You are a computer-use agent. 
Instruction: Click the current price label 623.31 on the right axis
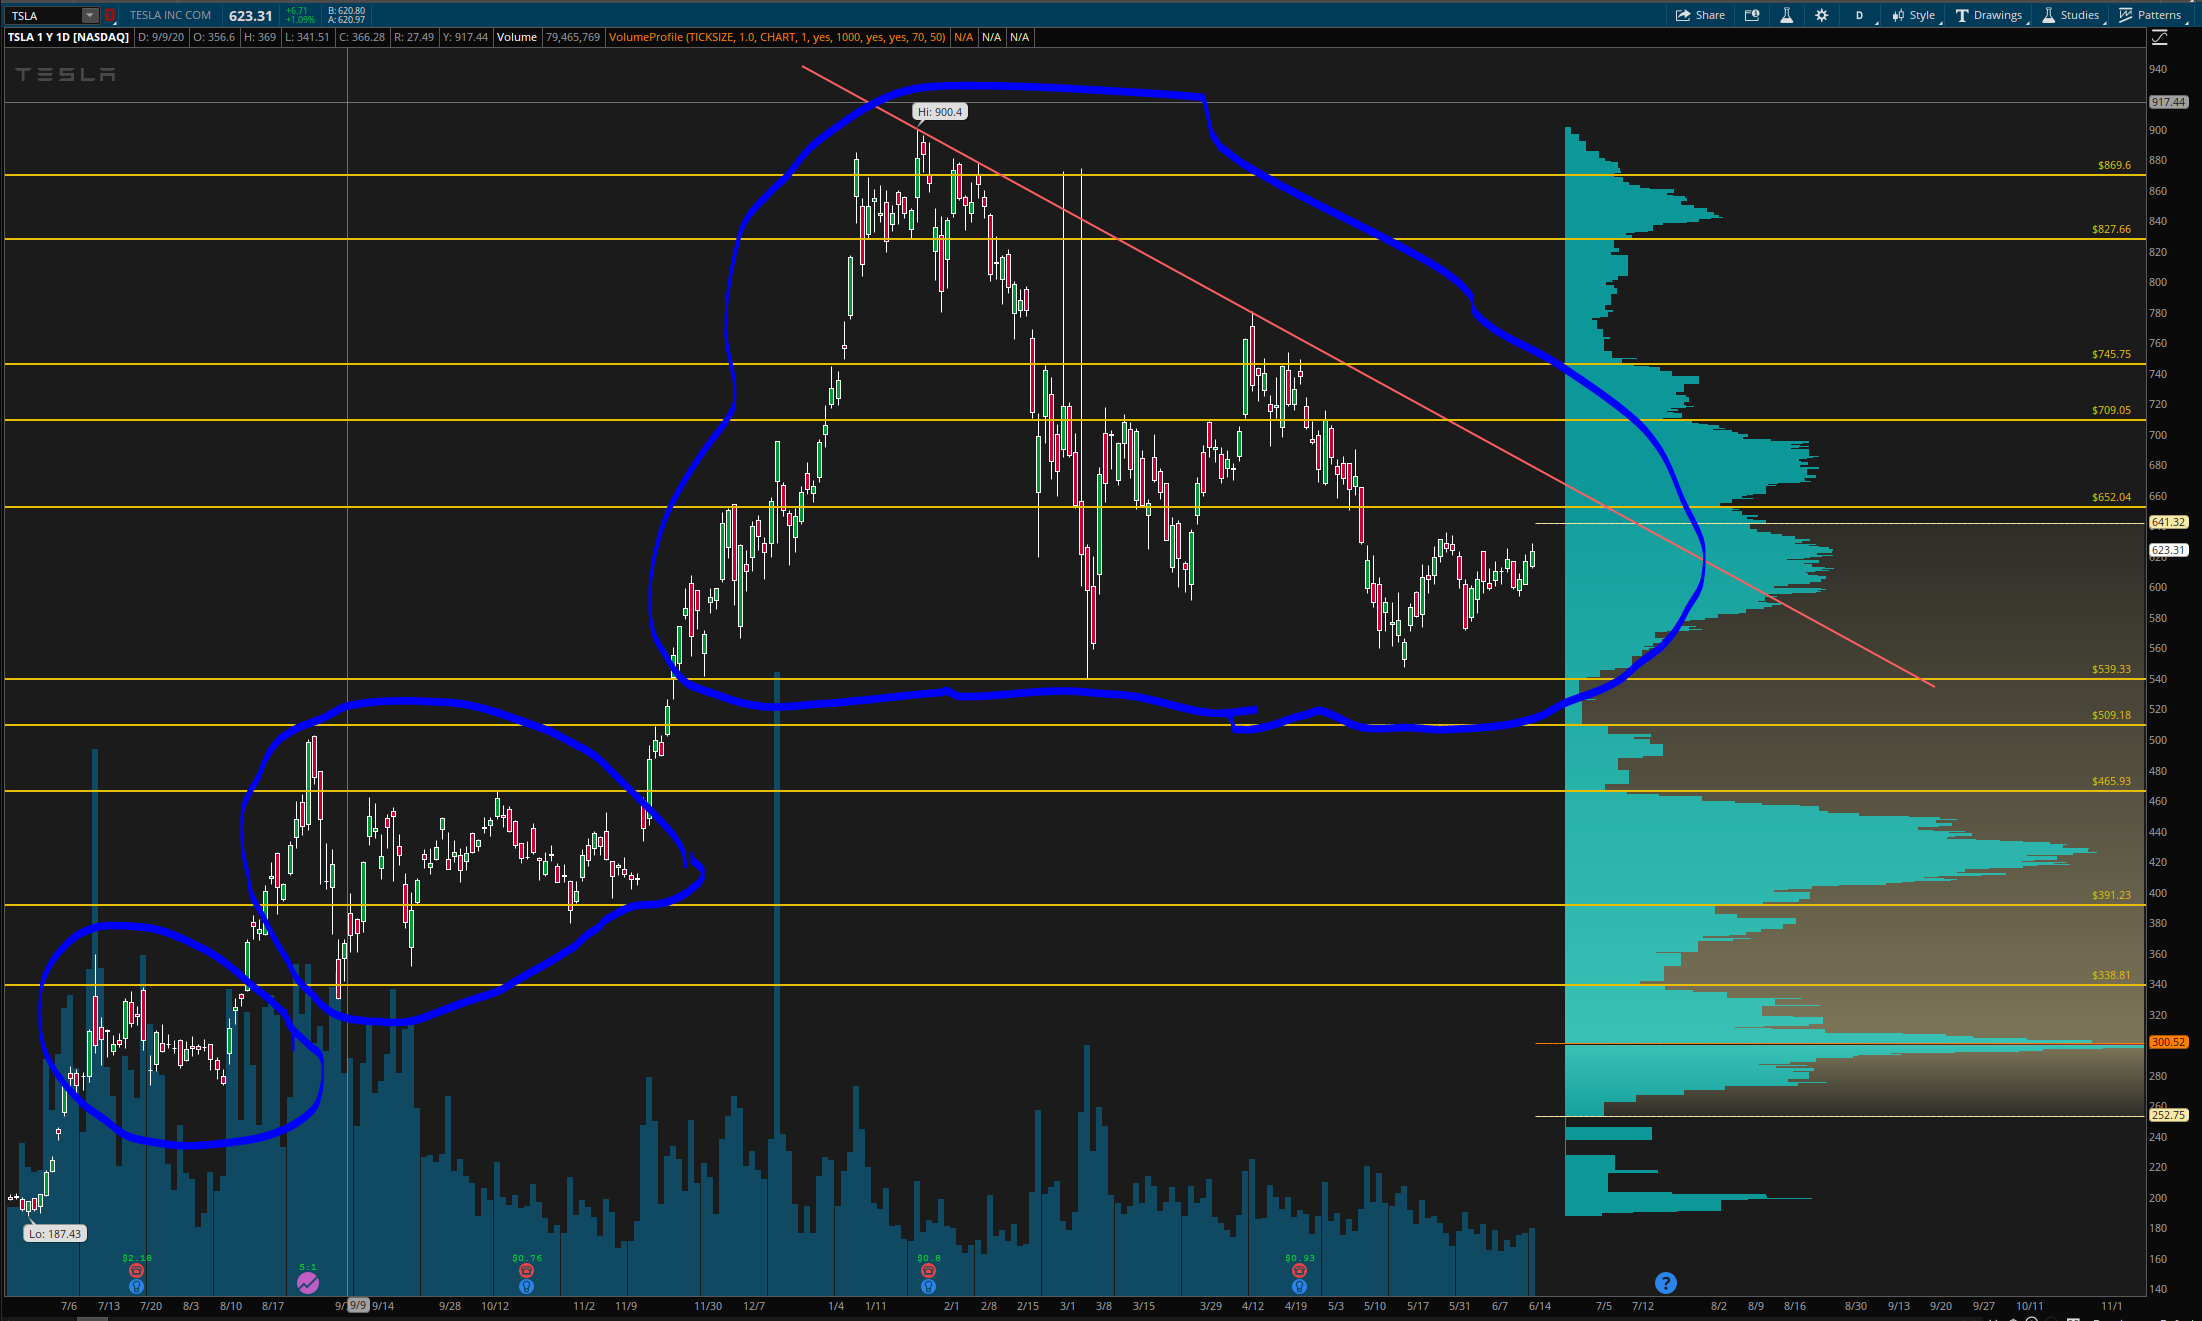tap(2168, 549)
